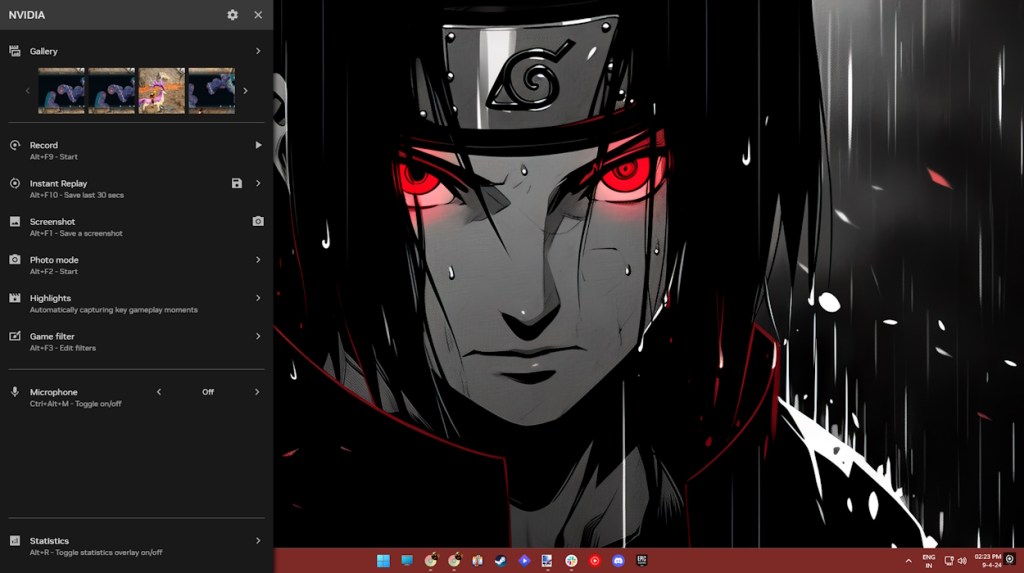Open the volume tray icon
1024x573 pixels.
point(962,561)
